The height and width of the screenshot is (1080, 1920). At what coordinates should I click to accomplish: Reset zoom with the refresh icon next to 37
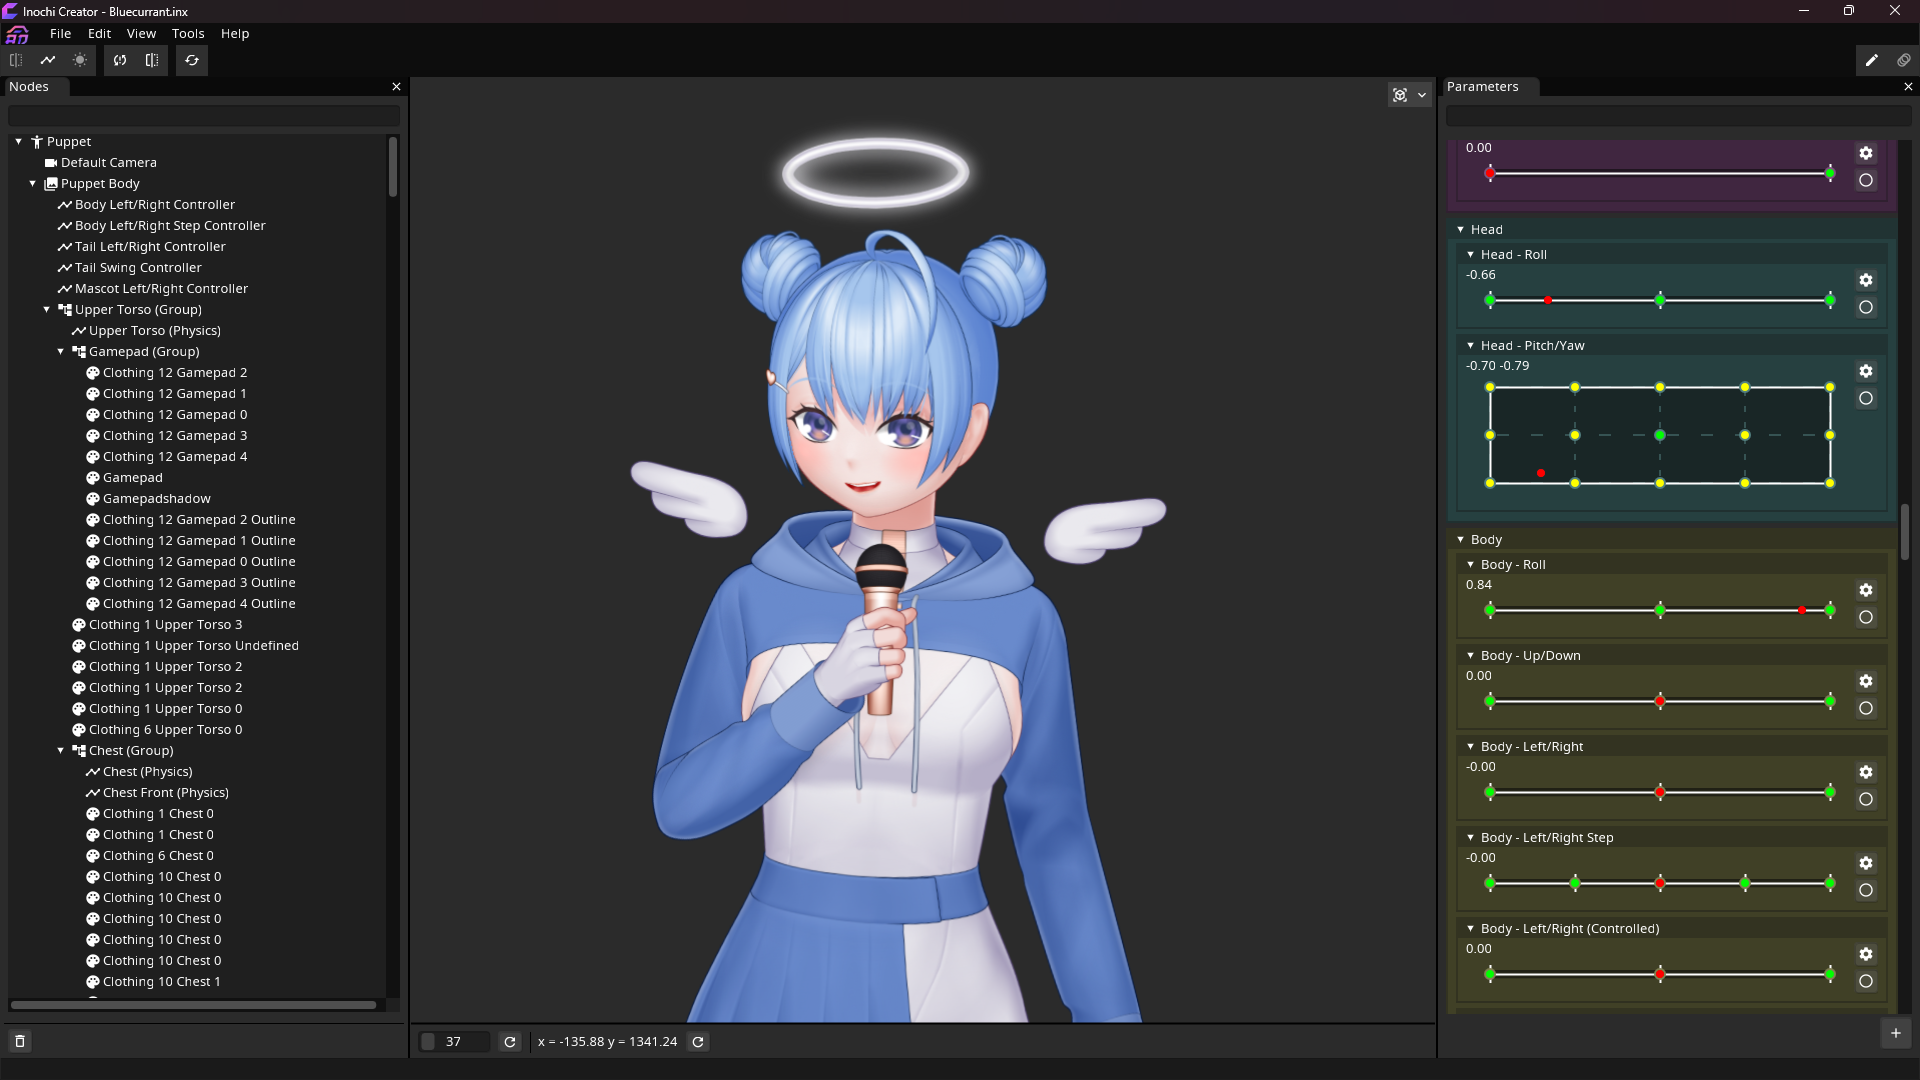tap(510, 1042)
